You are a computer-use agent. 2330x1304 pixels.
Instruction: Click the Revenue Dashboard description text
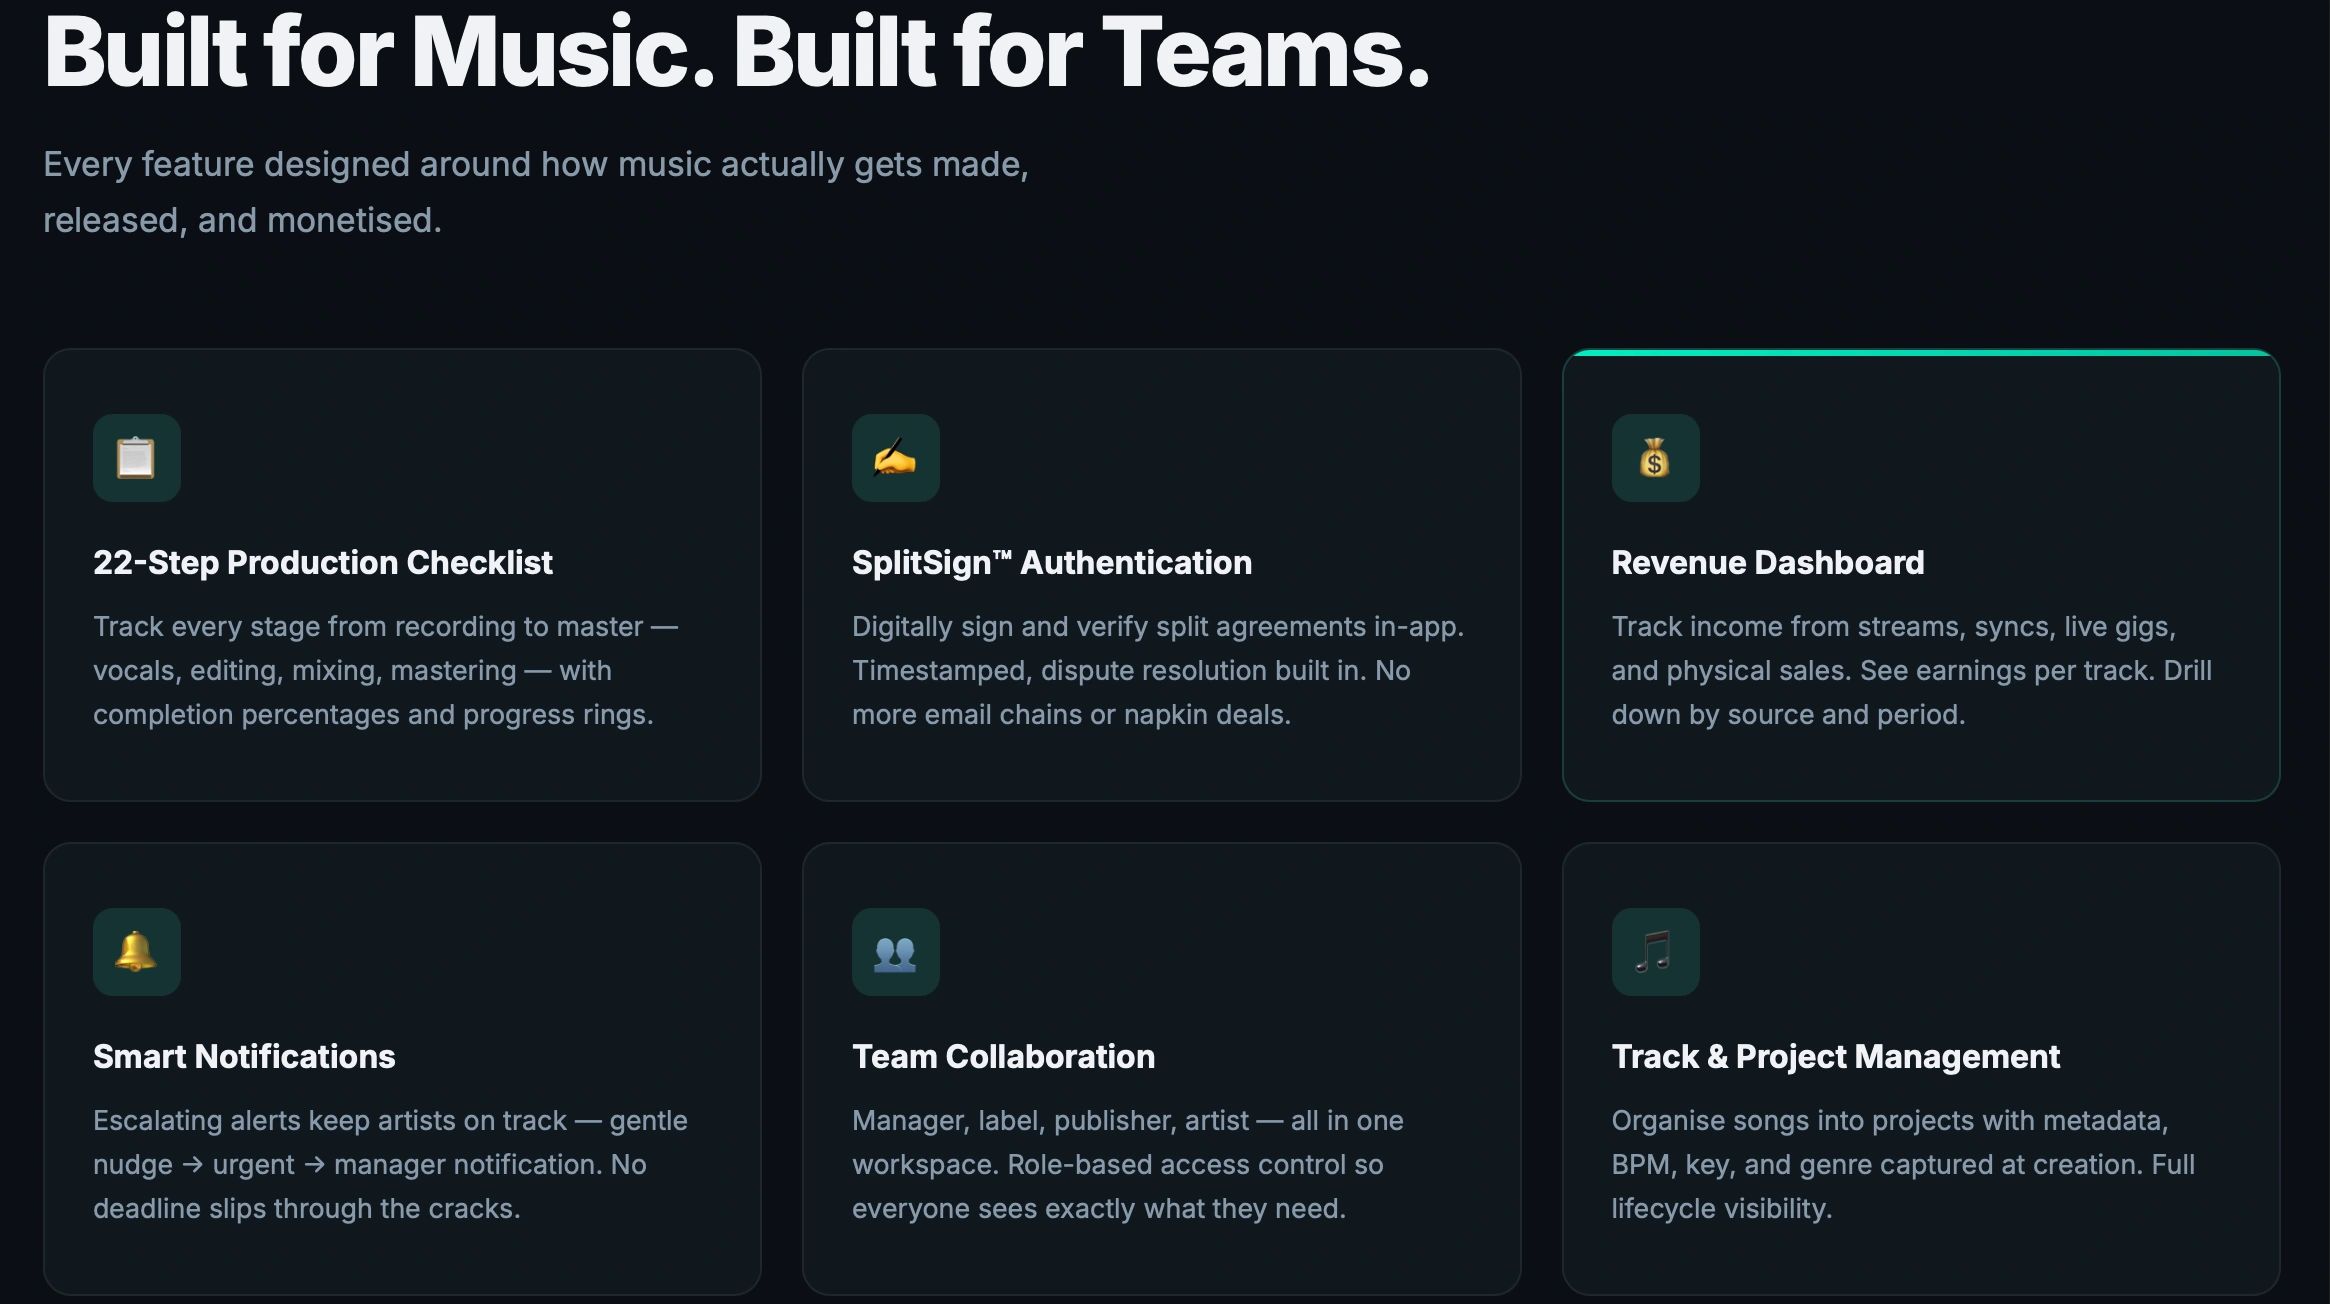tap(1910, 670)
